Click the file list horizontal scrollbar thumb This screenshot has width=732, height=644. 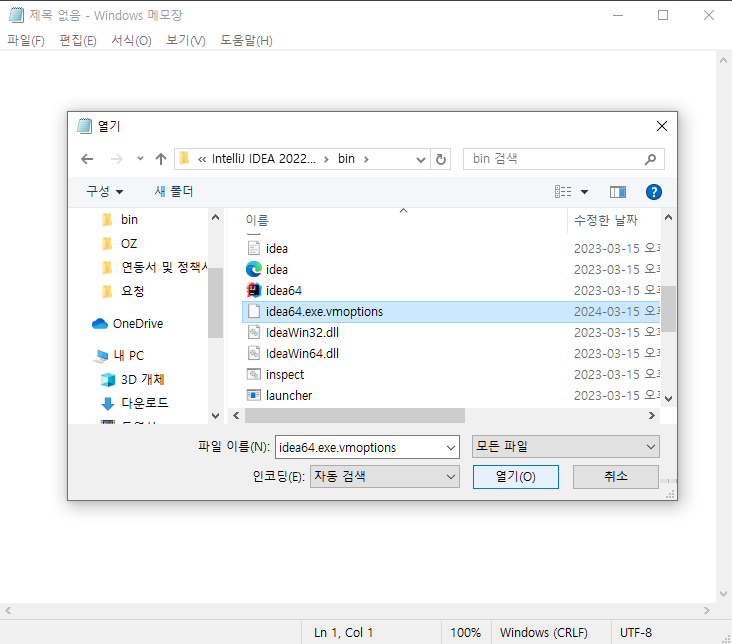[355, 416]
